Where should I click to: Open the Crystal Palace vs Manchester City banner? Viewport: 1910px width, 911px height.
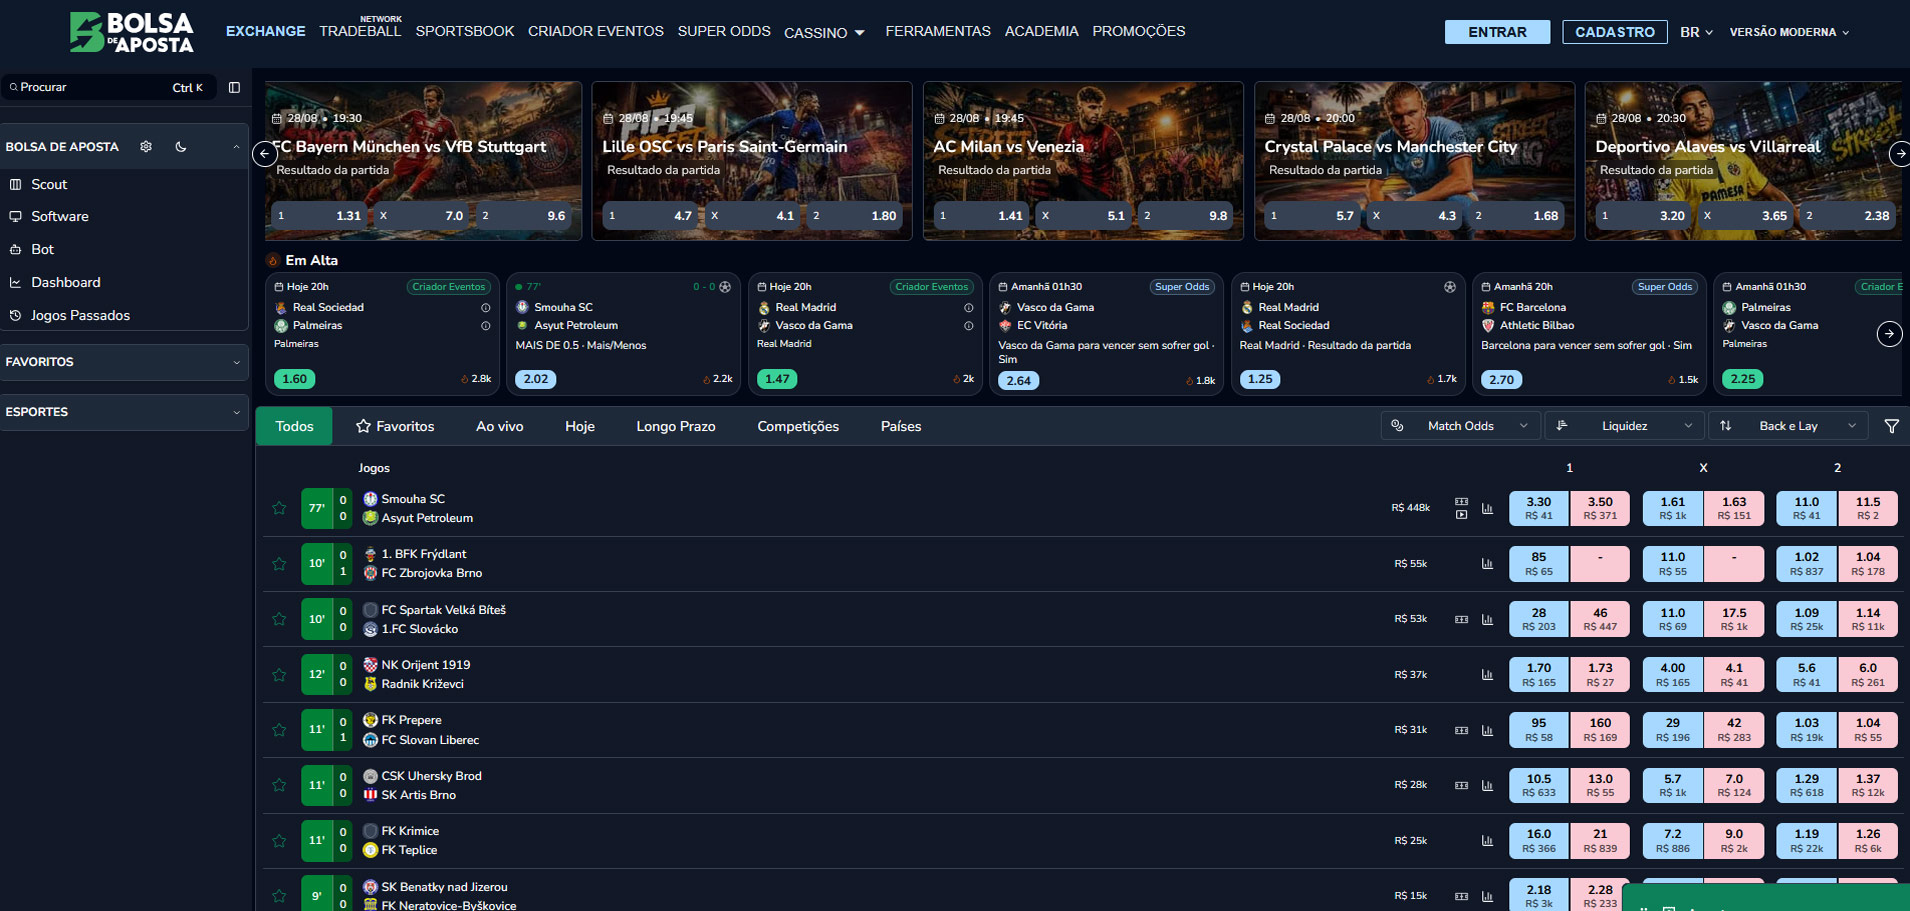pos(1414,160)
